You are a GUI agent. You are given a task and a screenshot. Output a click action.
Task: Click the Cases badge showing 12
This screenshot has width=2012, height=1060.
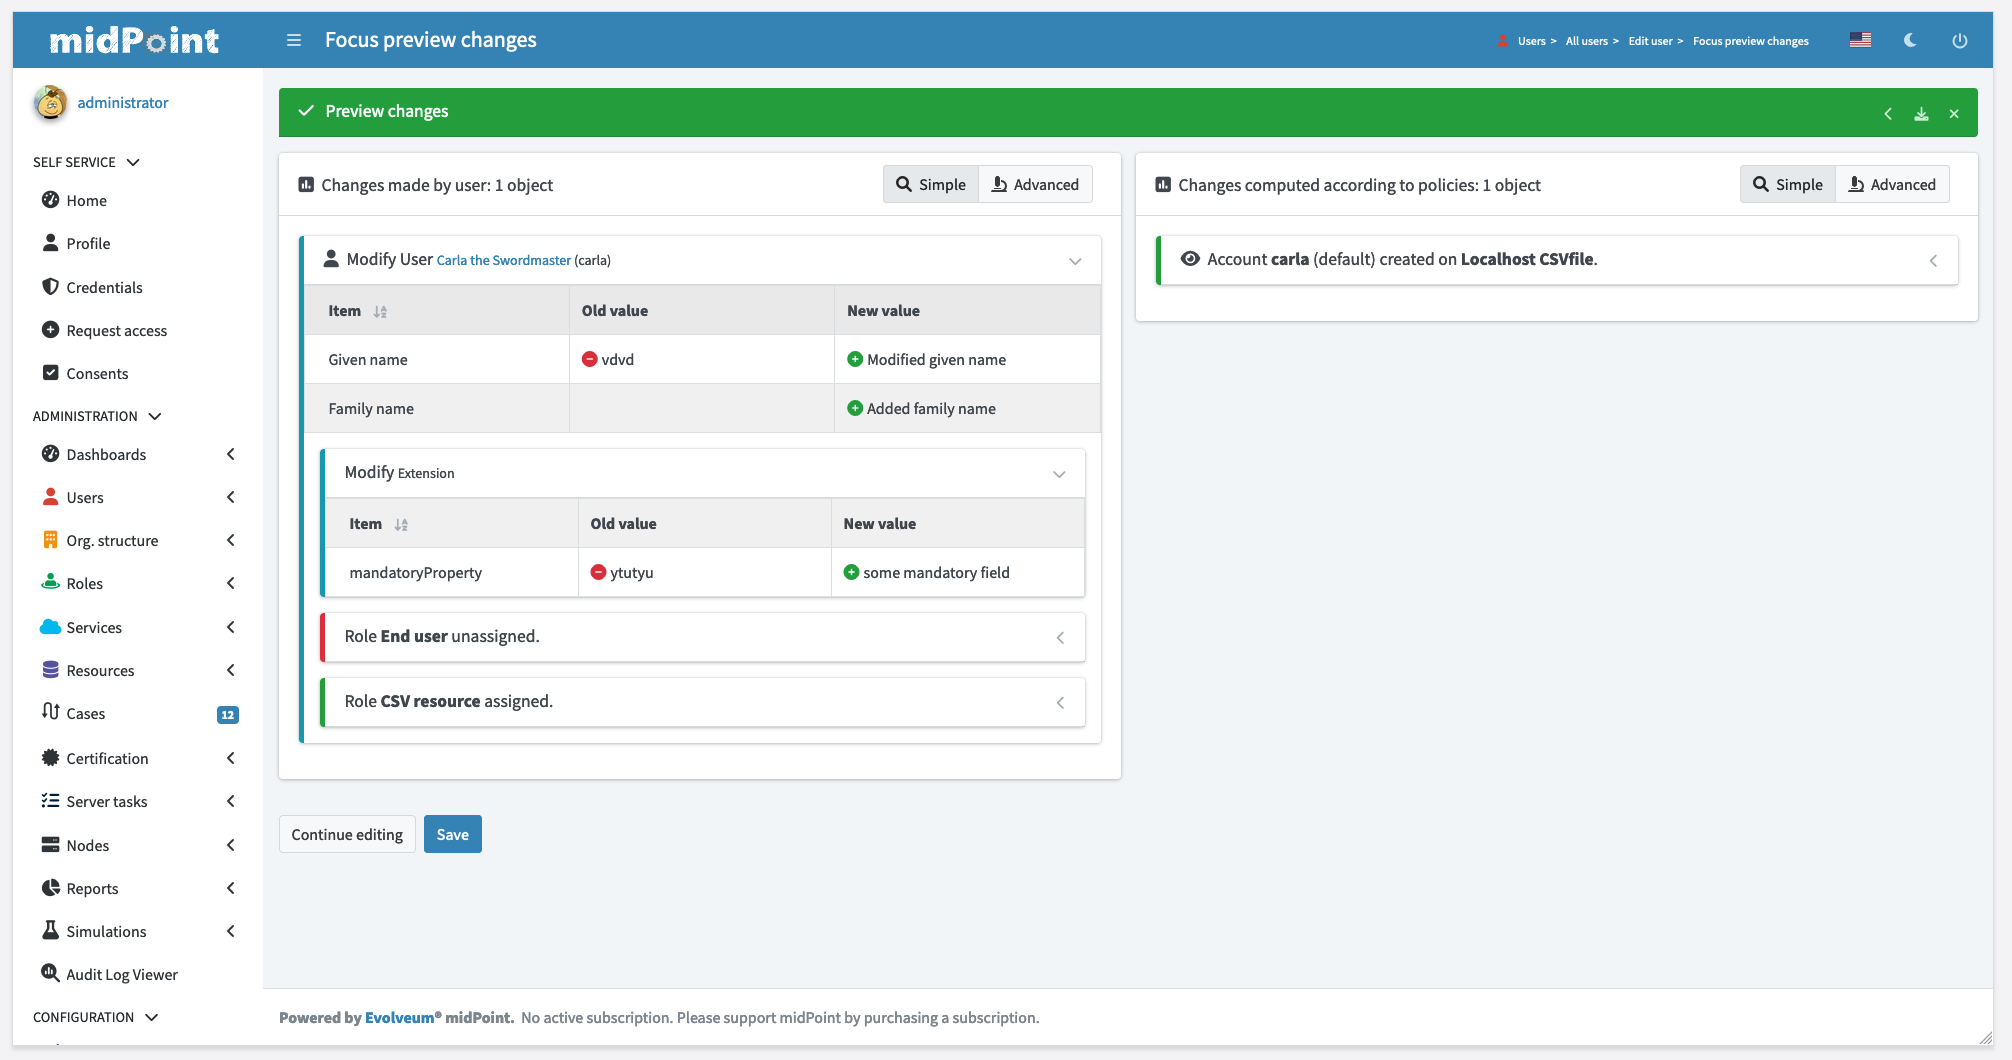coord(228,714)
